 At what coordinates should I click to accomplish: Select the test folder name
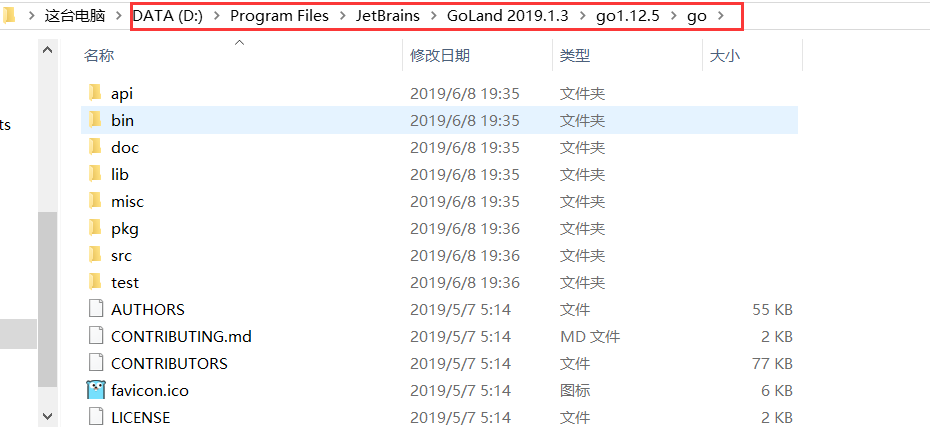point(125,282)
